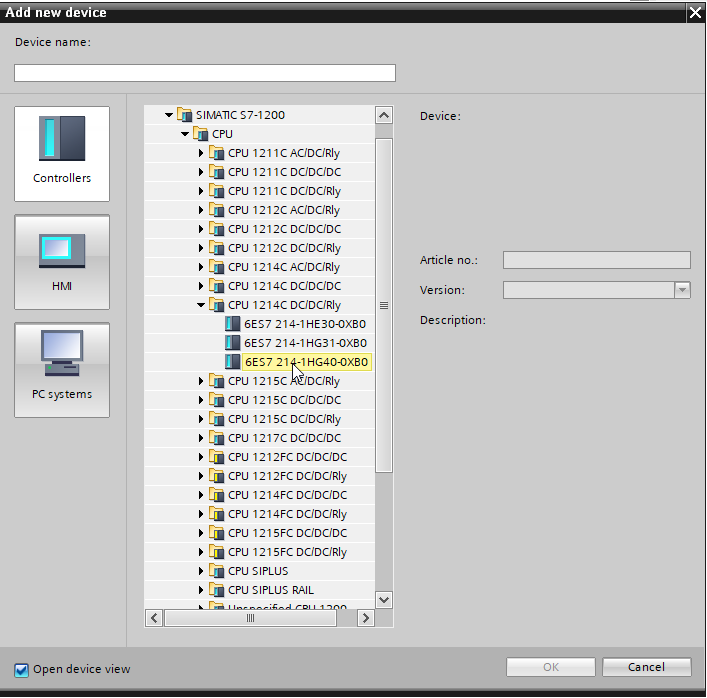
Task: Click the CPU 1211C AC/DC/Rly folder icon
Action: point(216,153)
